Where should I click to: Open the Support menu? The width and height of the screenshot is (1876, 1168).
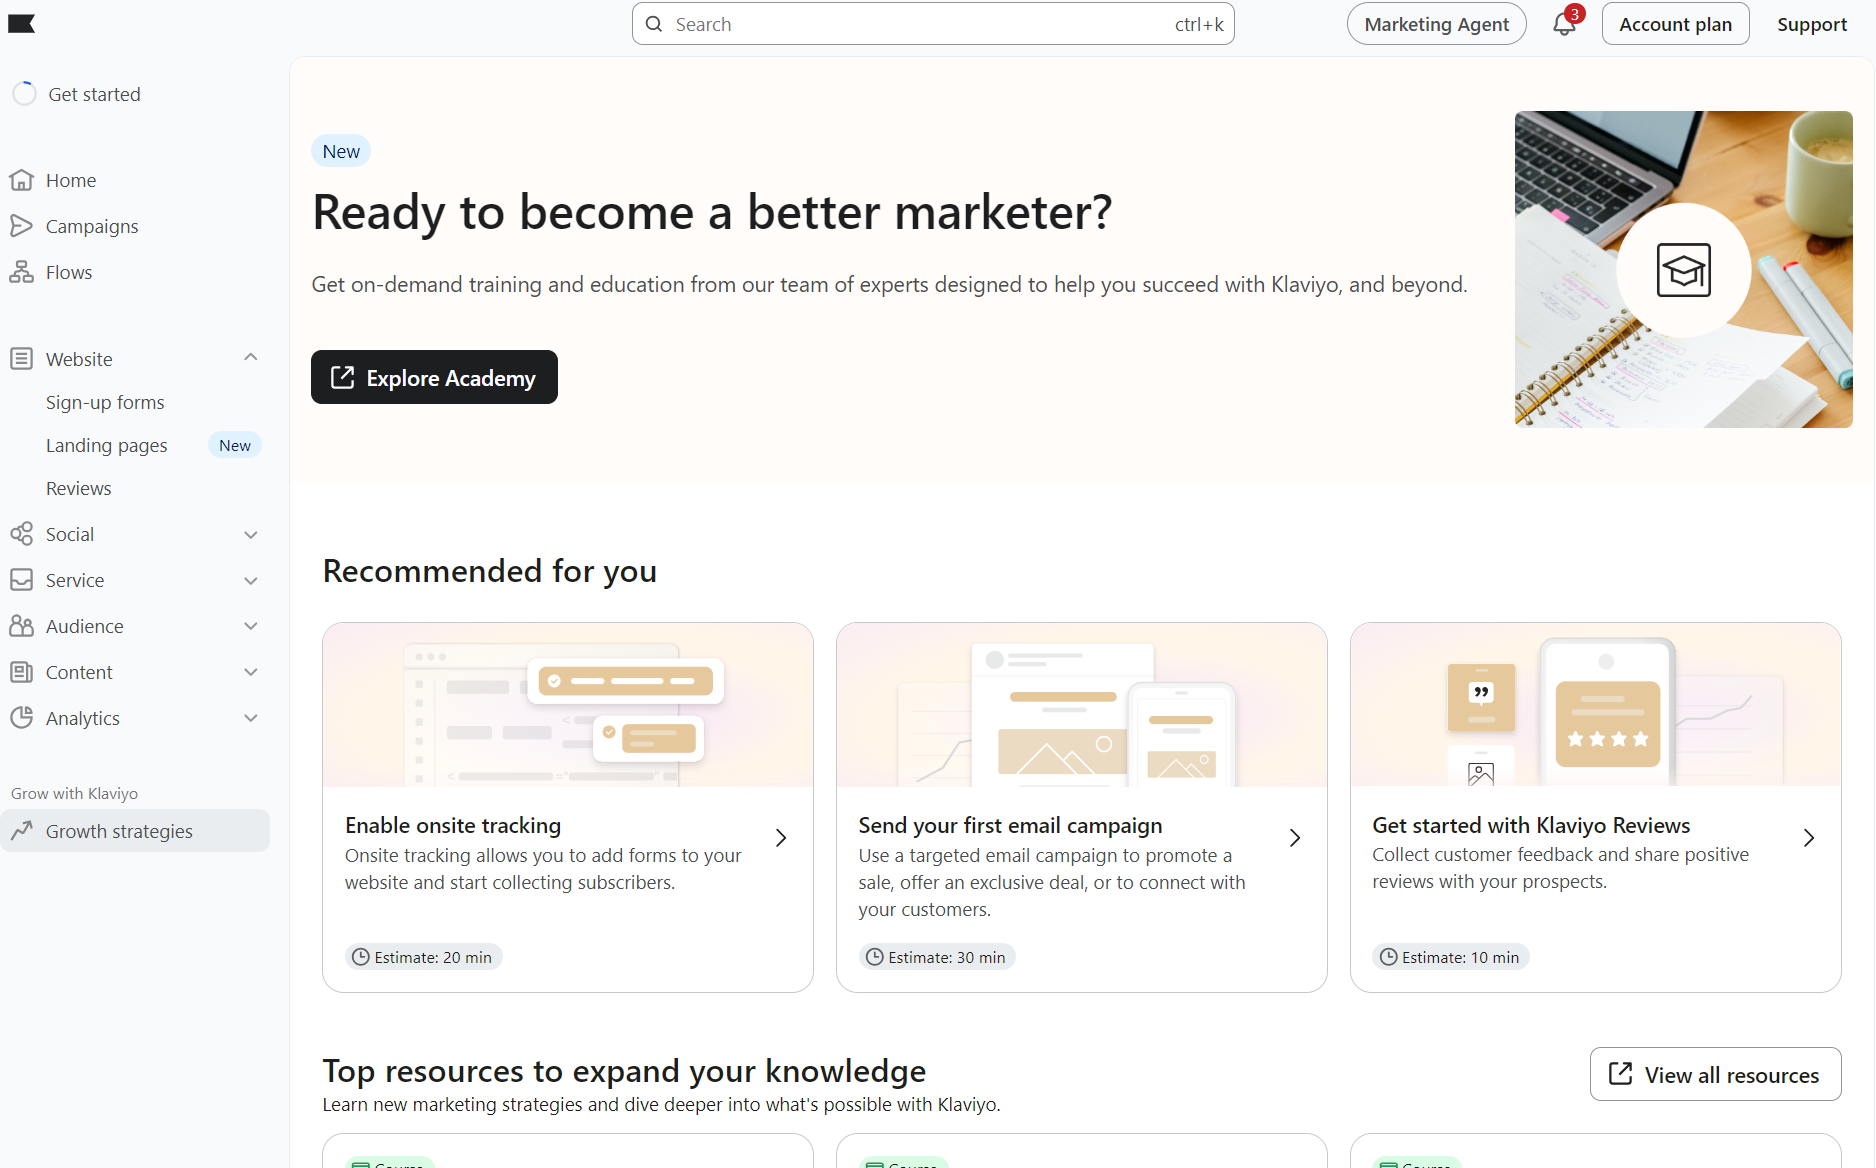coord(1812,23)
